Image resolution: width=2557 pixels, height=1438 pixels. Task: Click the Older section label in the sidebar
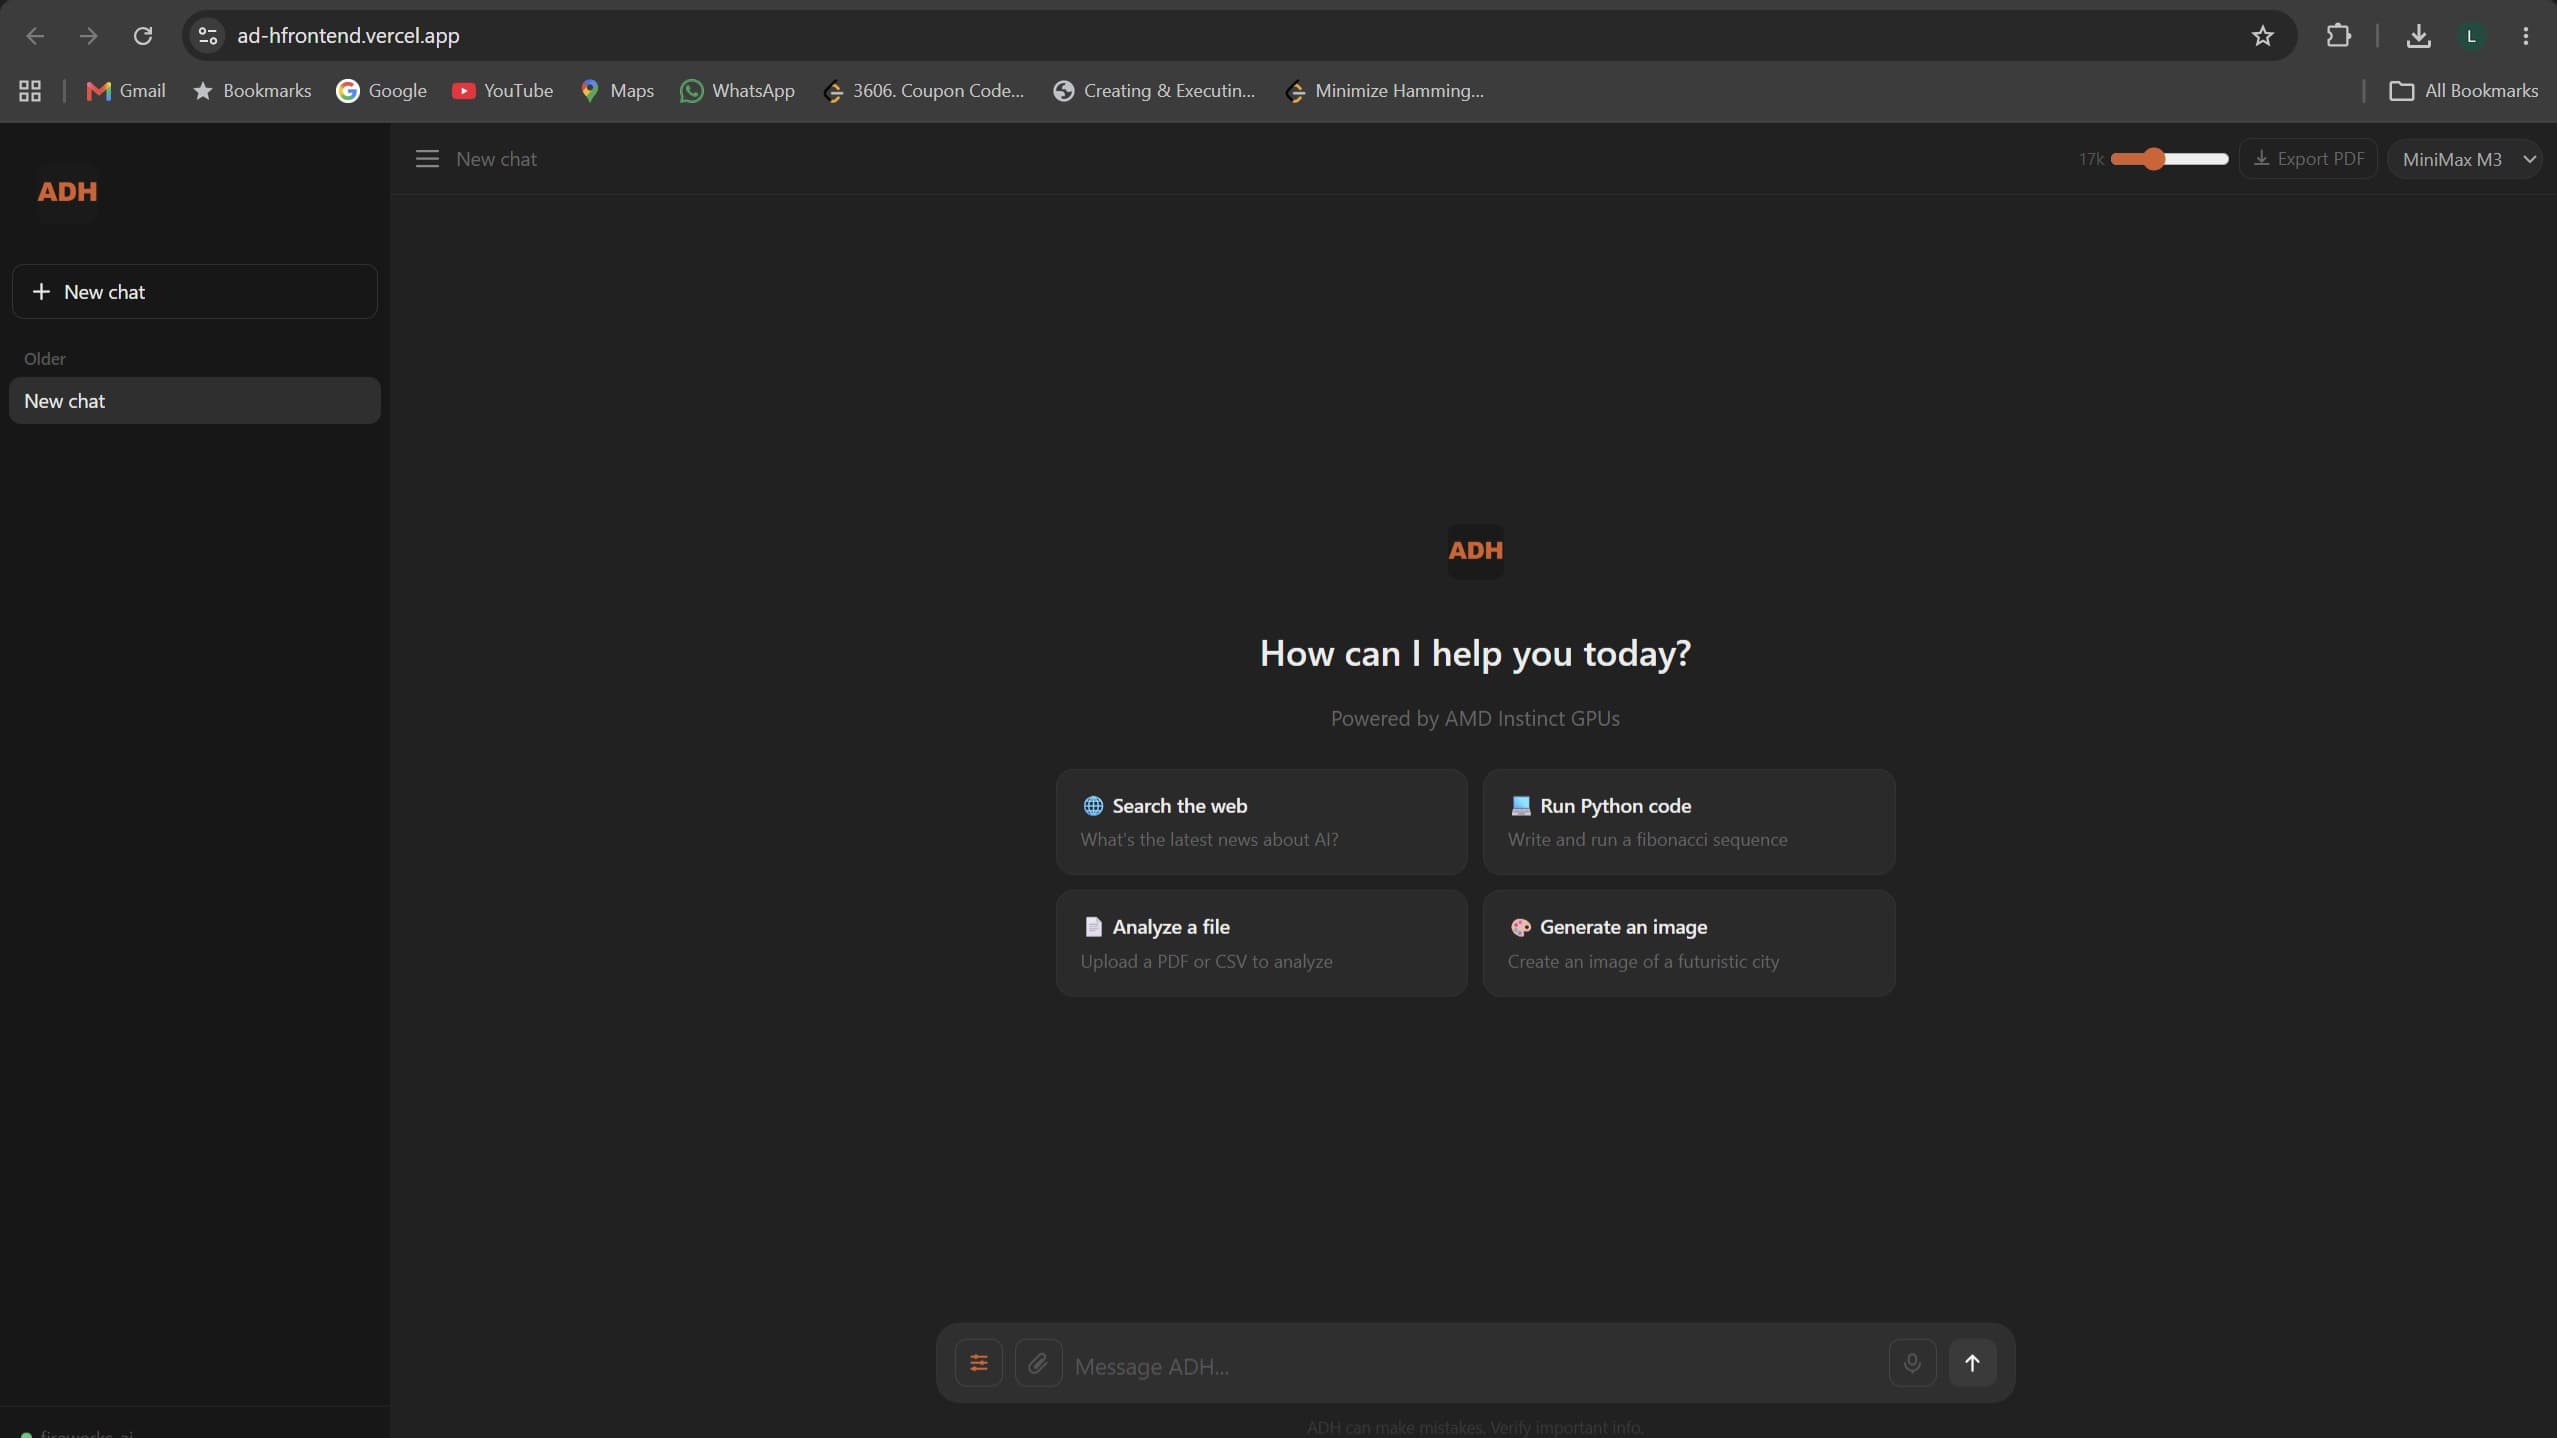coord(45,359)
